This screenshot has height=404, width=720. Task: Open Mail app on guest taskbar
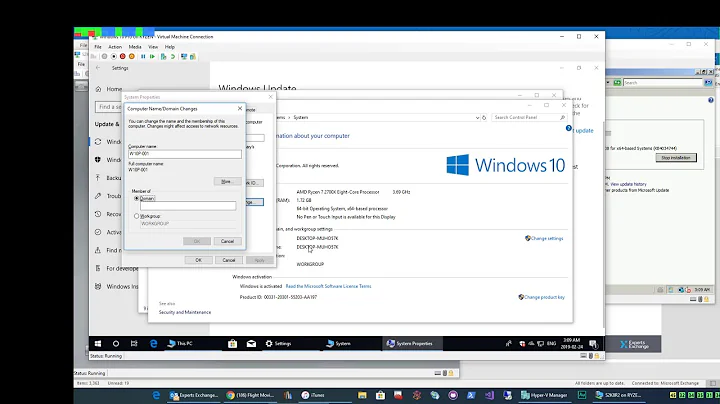pos(251,343)
